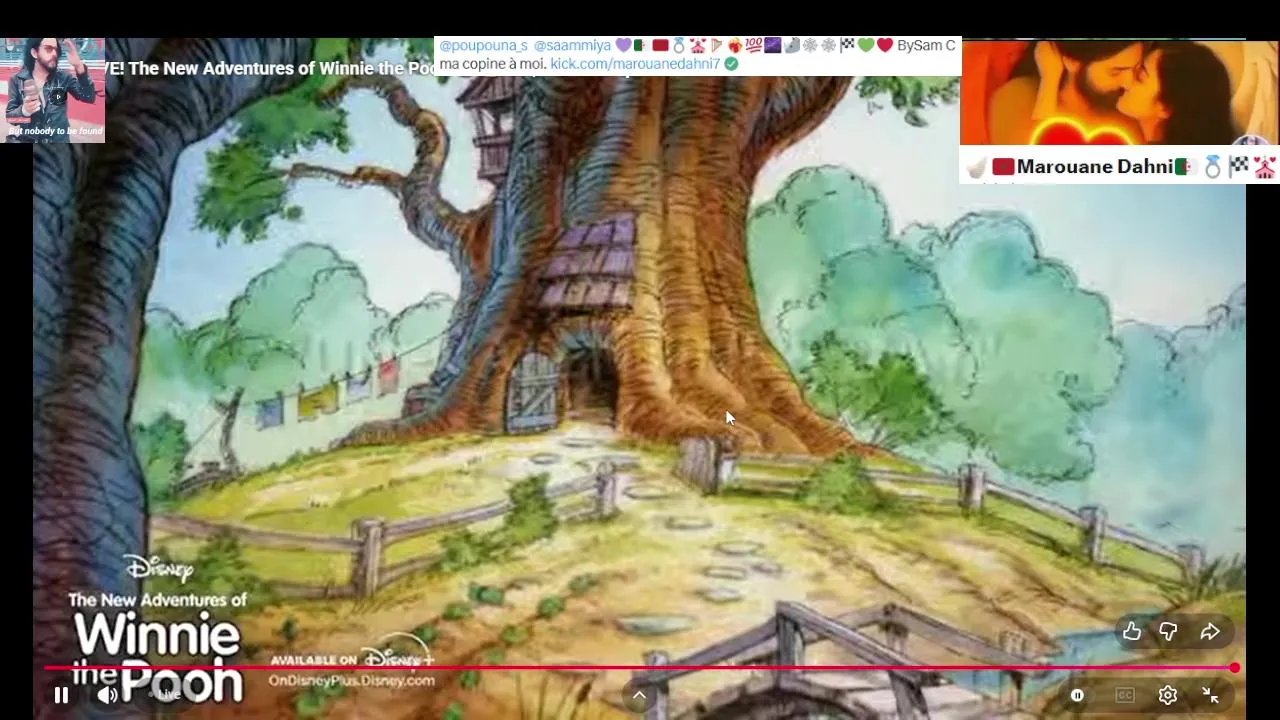Viewport: 1280px width, 720px height.
Task: Mute the video using the speaker icon
Action: click(x=107, y=695)
